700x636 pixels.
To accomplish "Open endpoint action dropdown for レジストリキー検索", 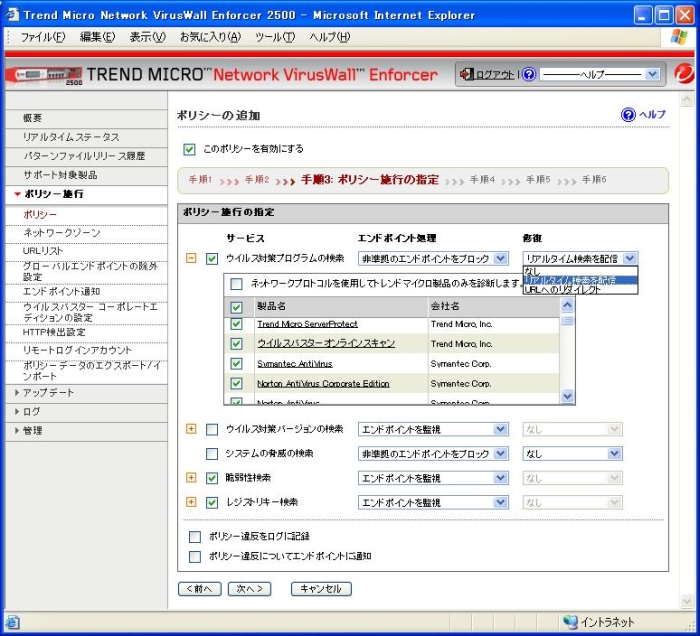I will tap(433, 503).
